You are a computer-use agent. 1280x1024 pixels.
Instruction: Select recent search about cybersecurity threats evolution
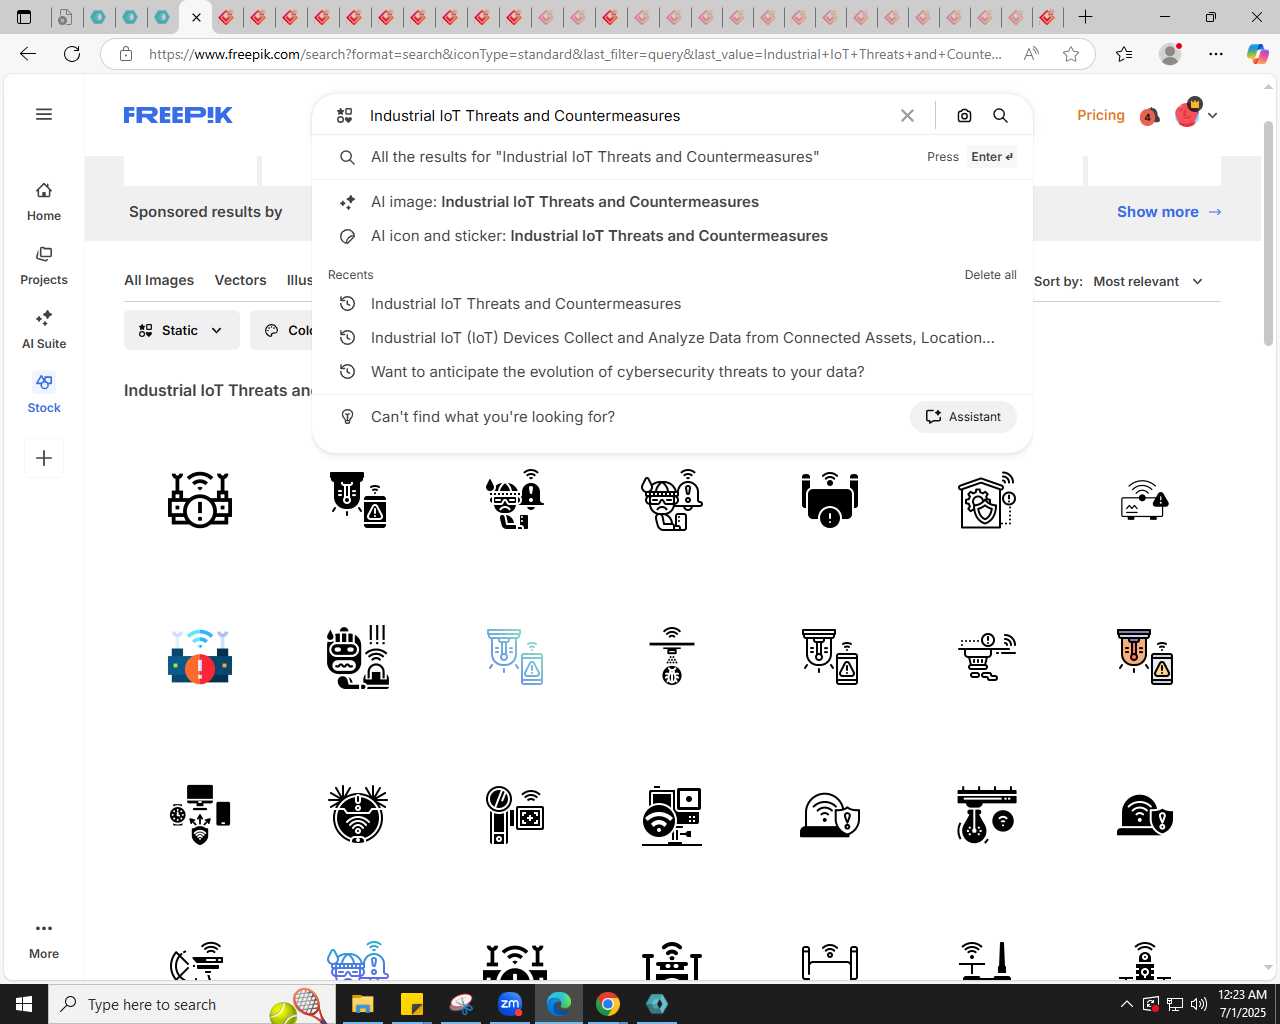coord(672,372)
